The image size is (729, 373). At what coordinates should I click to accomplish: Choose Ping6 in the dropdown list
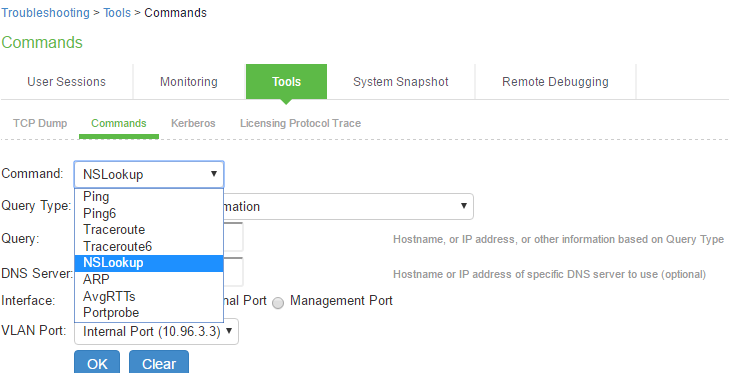tap(149, 213)
